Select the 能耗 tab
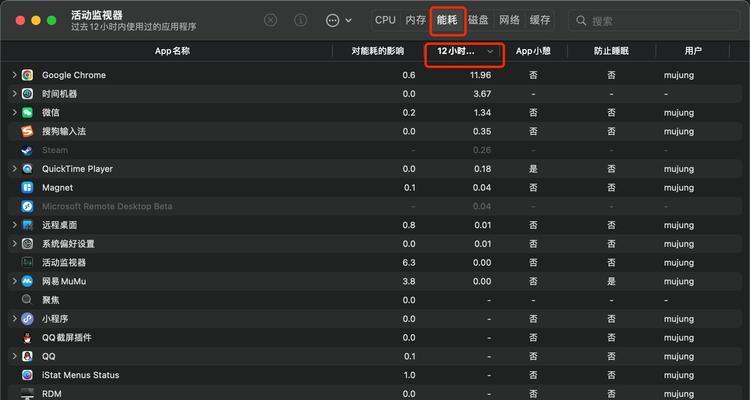Viewport: 750px width, 400px height. (x=447, y=20)
